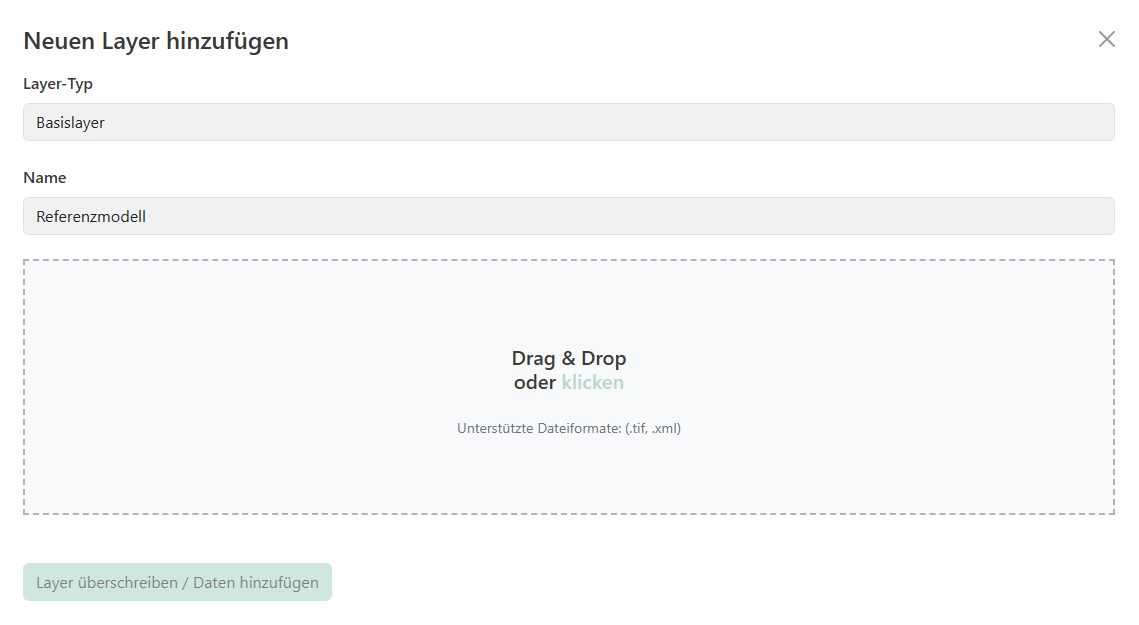This screenshot has width=1139, height=625.
Task: Click the X icon beside the dialog title
Action: pyautogui.click(x=1106, y=40)
